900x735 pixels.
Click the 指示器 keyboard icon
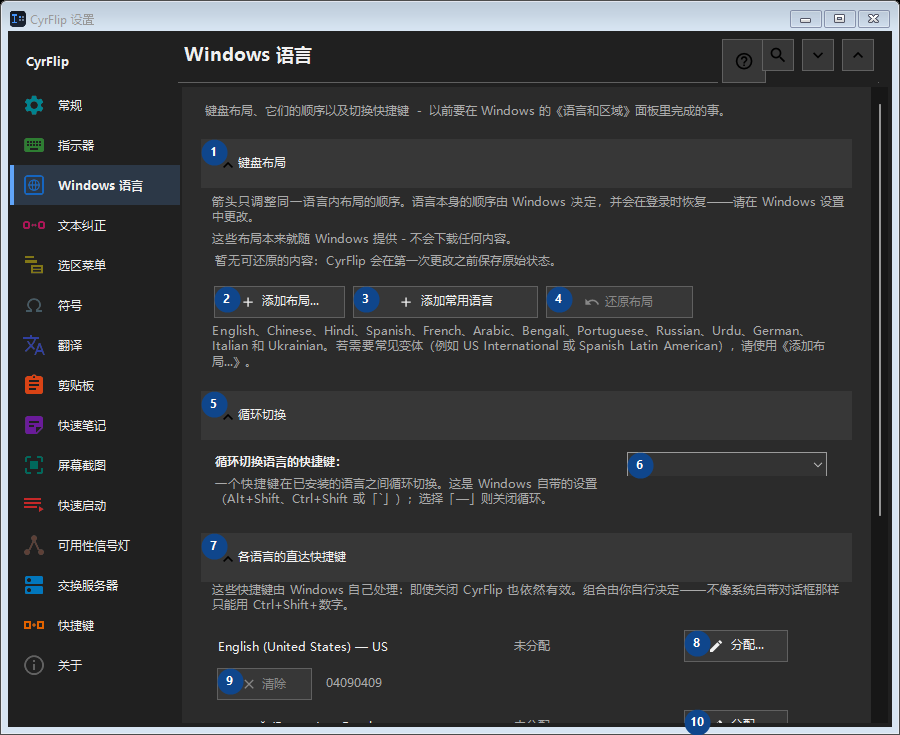[x=34, y=145]
